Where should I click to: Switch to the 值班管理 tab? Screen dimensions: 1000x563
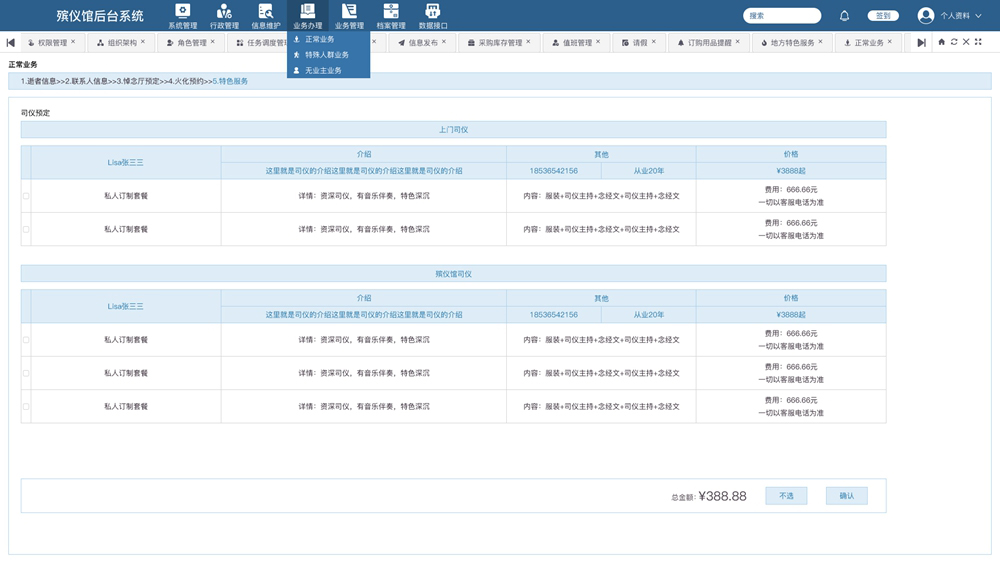point(577,43)
